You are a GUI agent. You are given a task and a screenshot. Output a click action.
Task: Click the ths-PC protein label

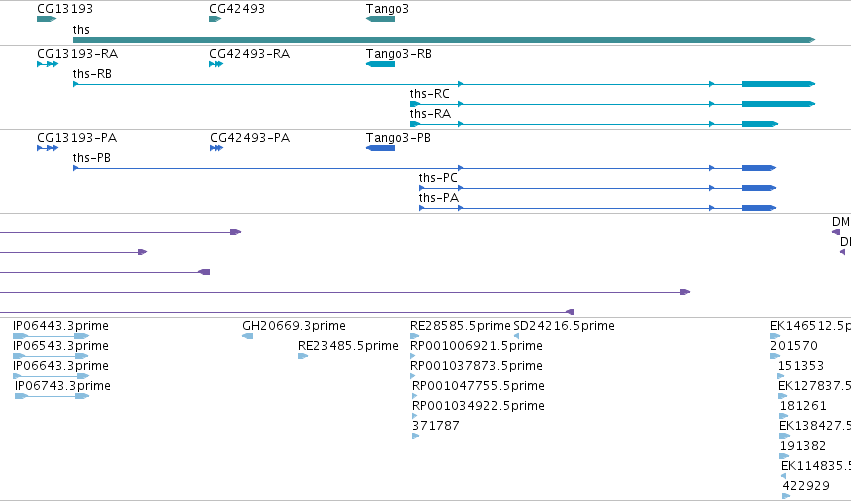point(437,178)
